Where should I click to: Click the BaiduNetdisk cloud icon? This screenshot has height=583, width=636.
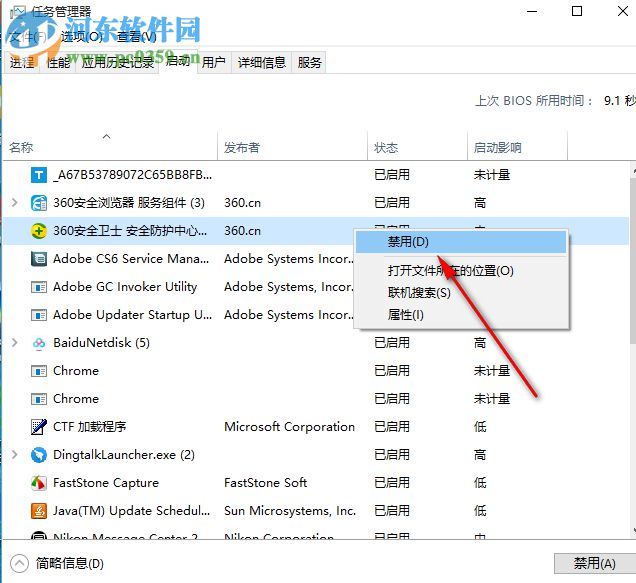point(39,343)
